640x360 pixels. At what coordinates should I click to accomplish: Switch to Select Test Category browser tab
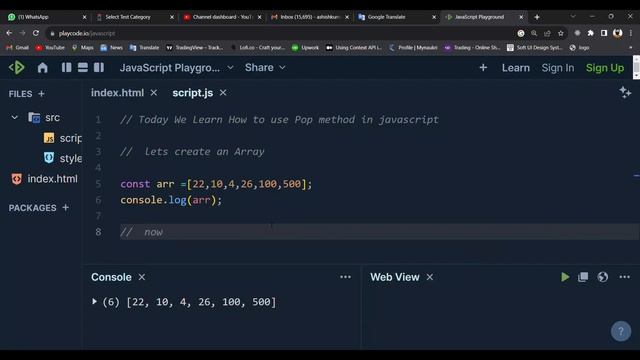point(135,17)
